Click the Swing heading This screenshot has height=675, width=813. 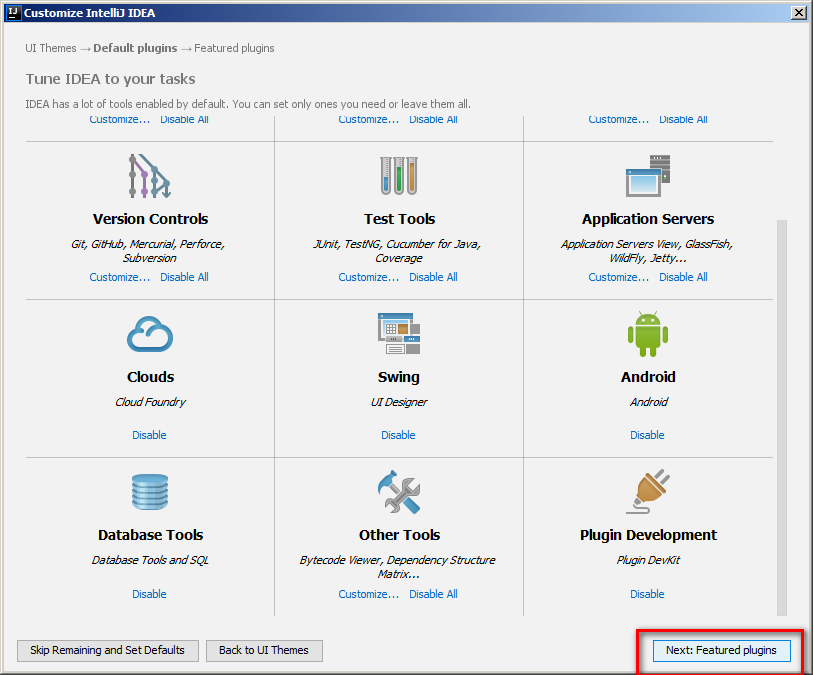tap(399, 377)
